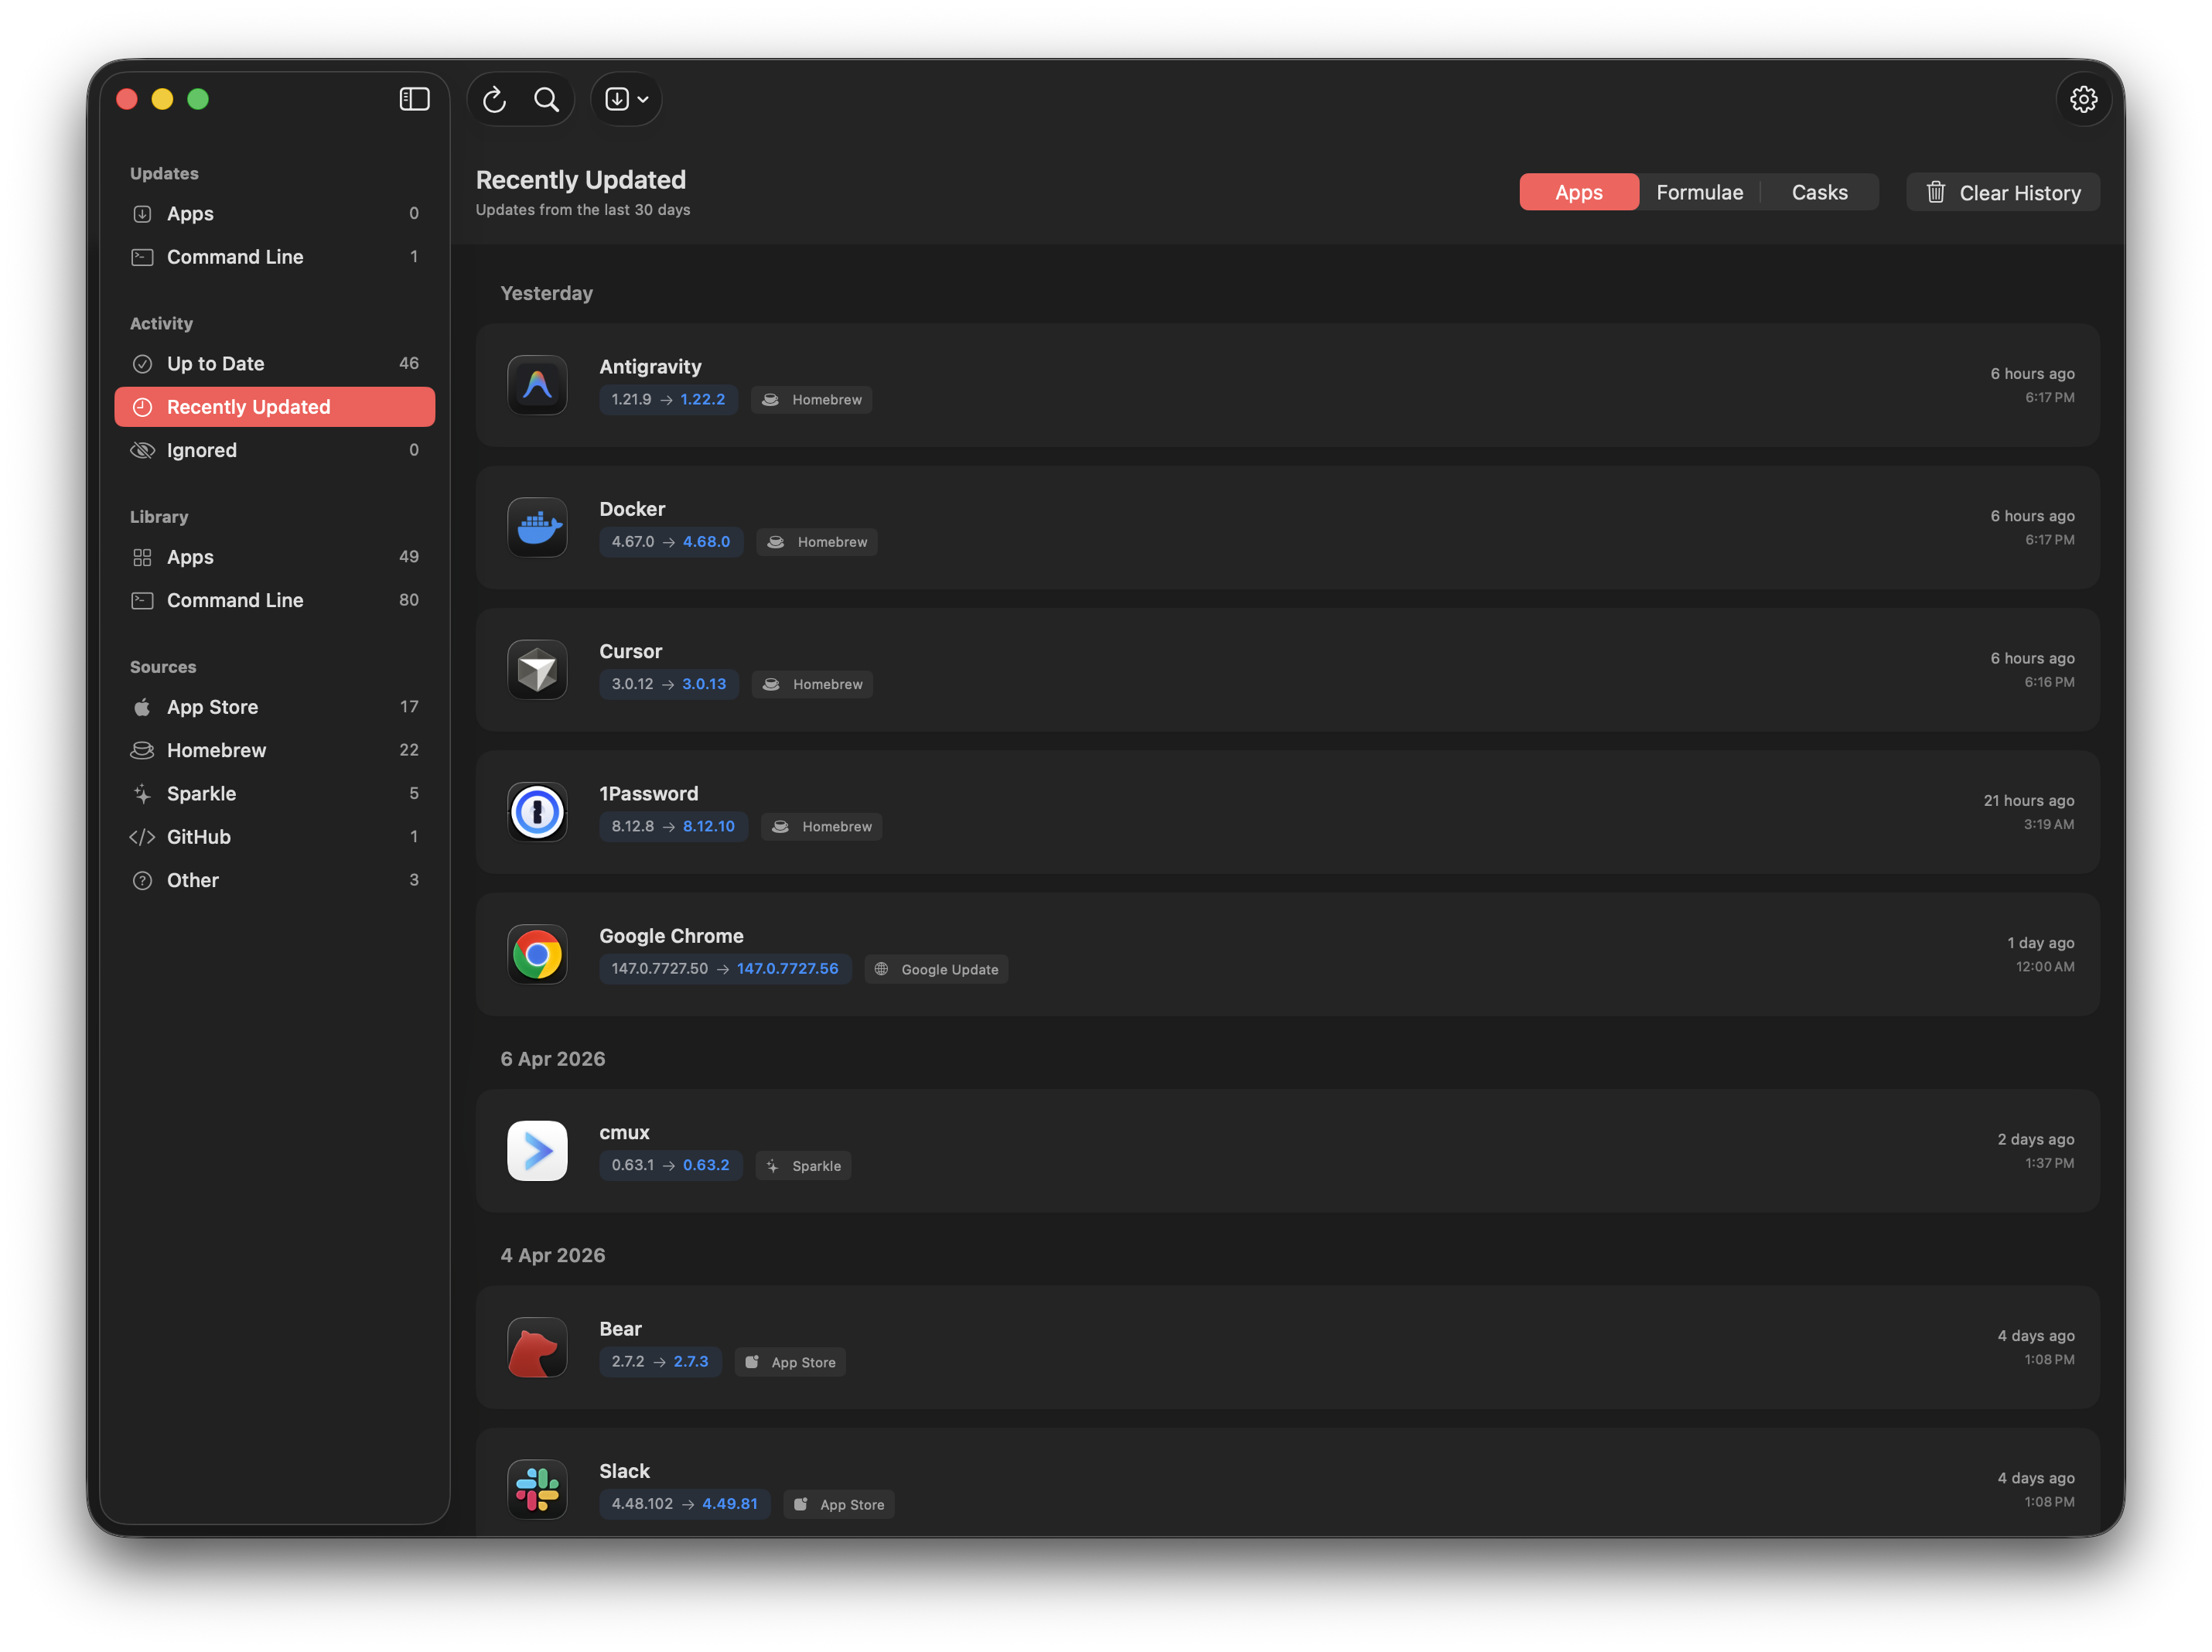This screenshot has height=1652, width=2212.
Task: Open settings gear icon
Action: tap(2083, 99)
